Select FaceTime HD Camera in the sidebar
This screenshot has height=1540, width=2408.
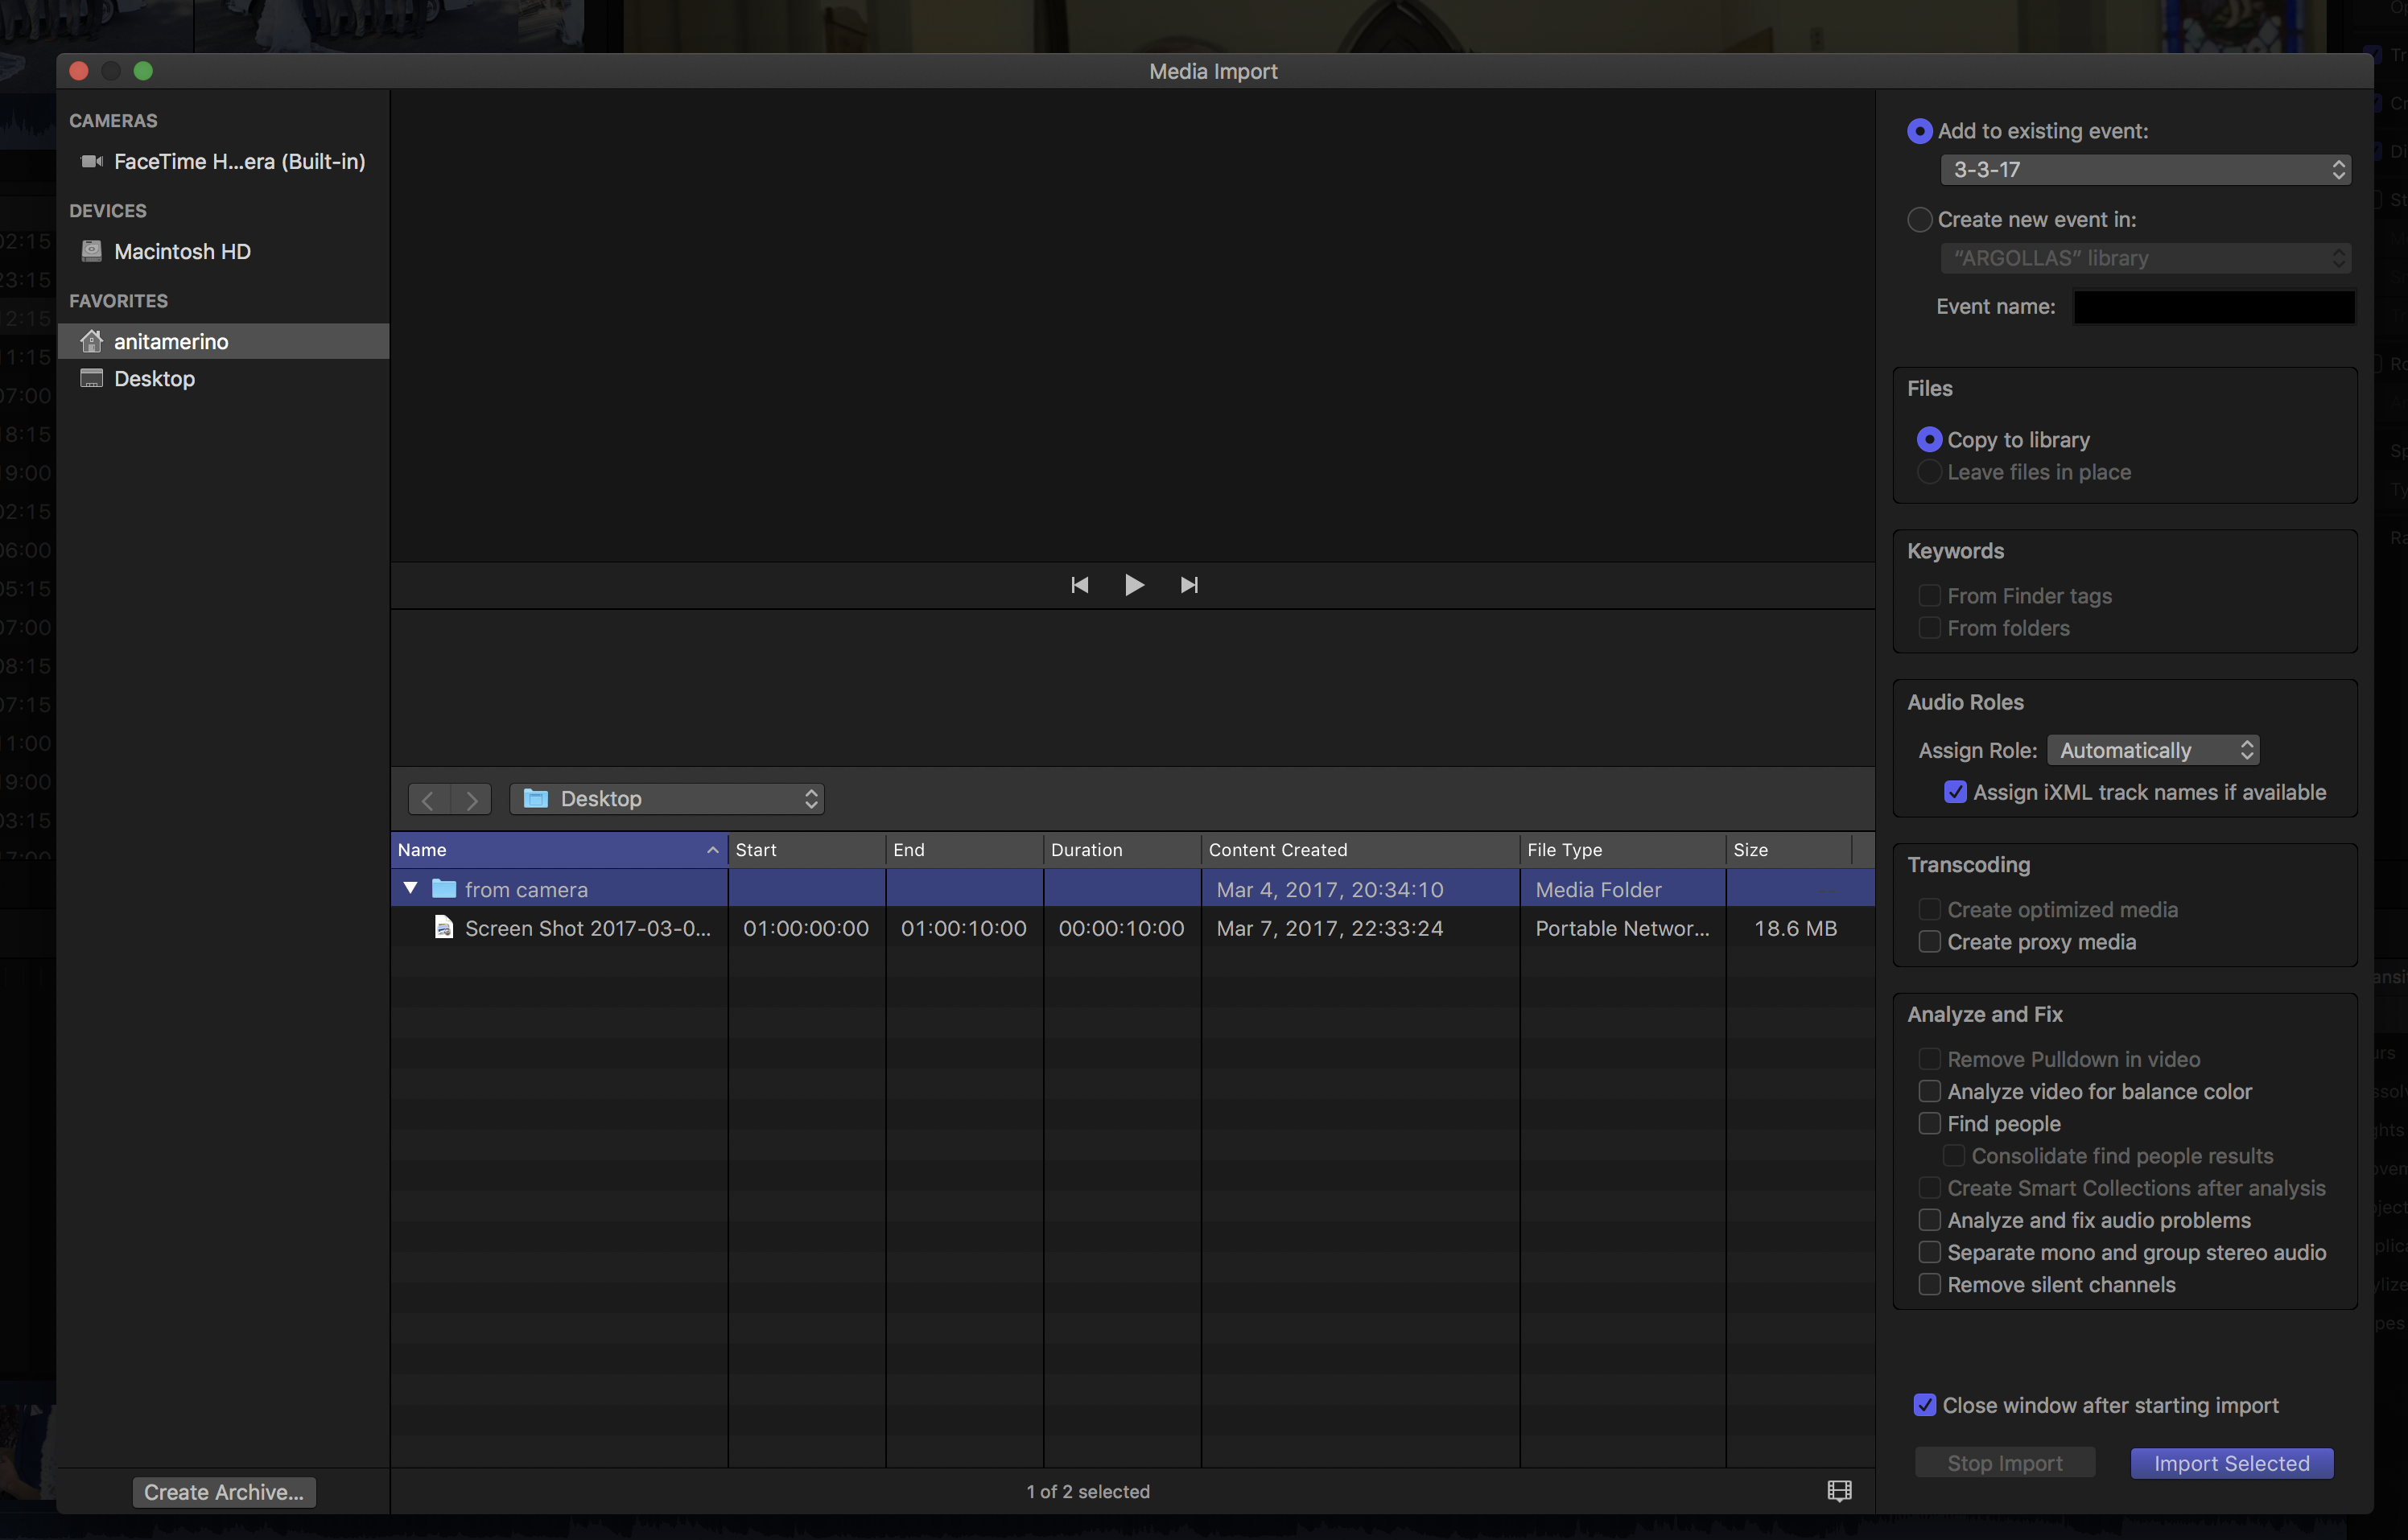click(238, 161)
